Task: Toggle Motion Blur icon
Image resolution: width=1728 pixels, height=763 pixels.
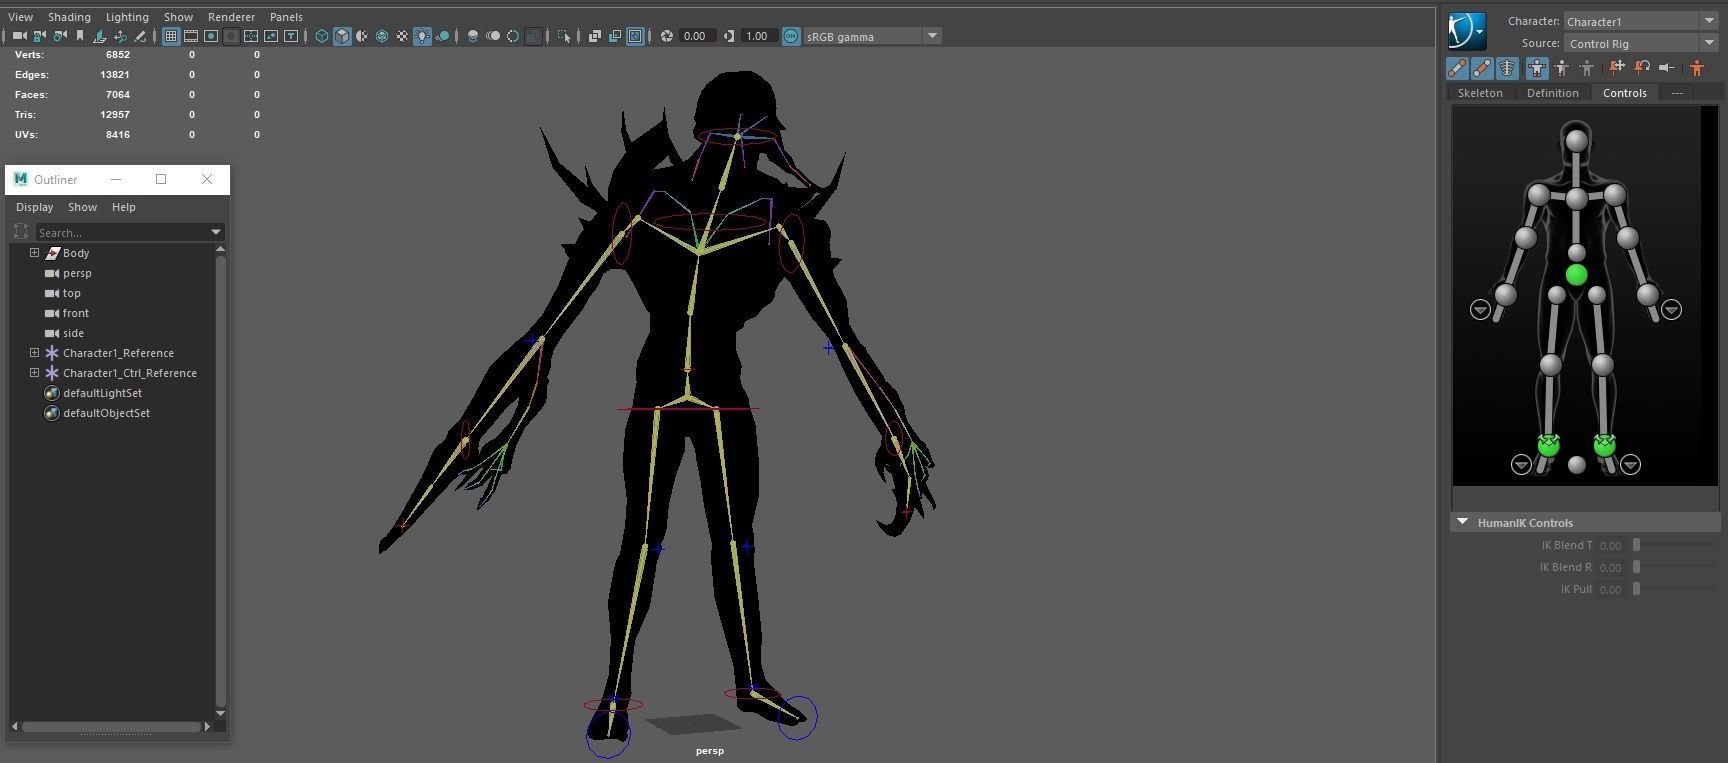Action: pos(493,36)
